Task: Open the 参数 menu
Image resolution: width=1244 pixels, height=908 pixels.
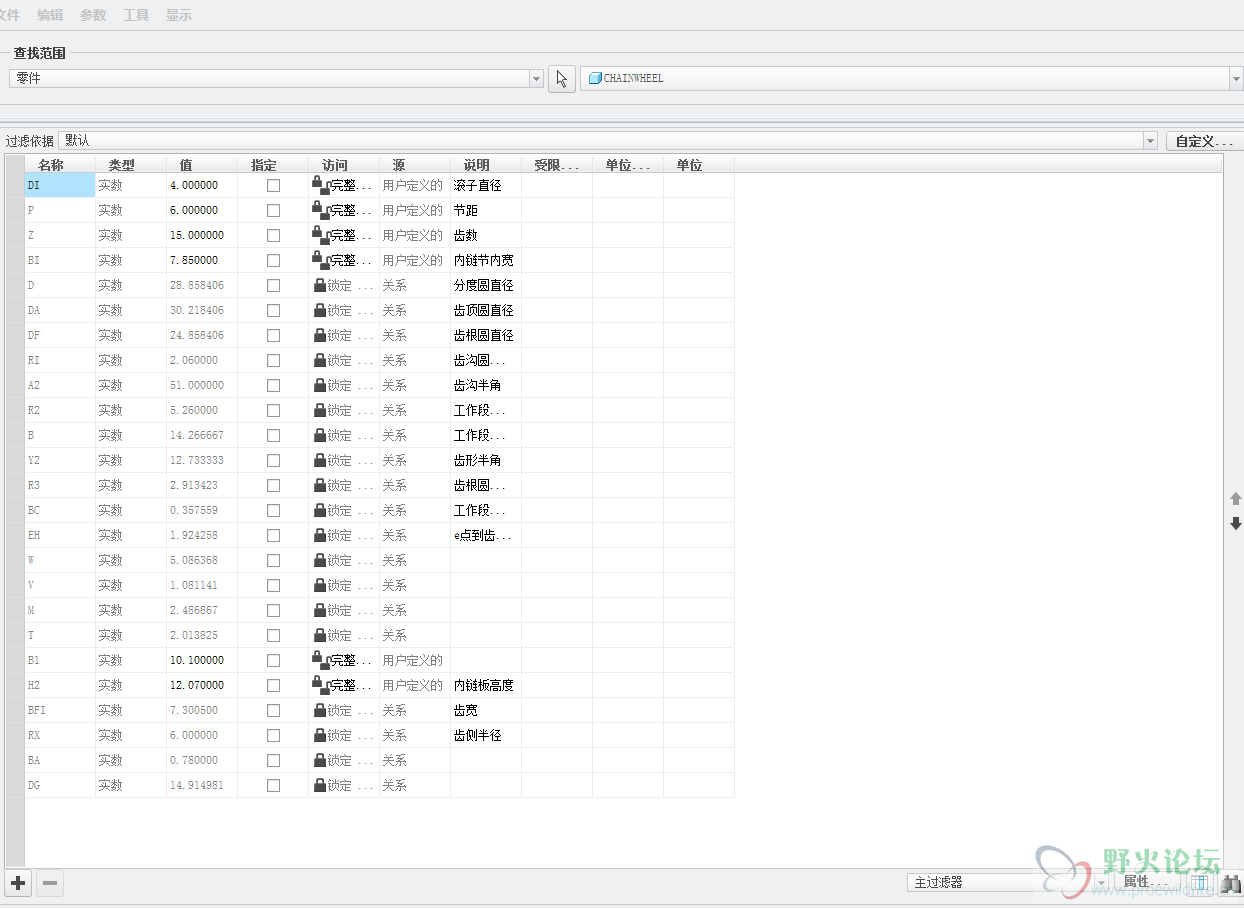Action: pos(93,15)
